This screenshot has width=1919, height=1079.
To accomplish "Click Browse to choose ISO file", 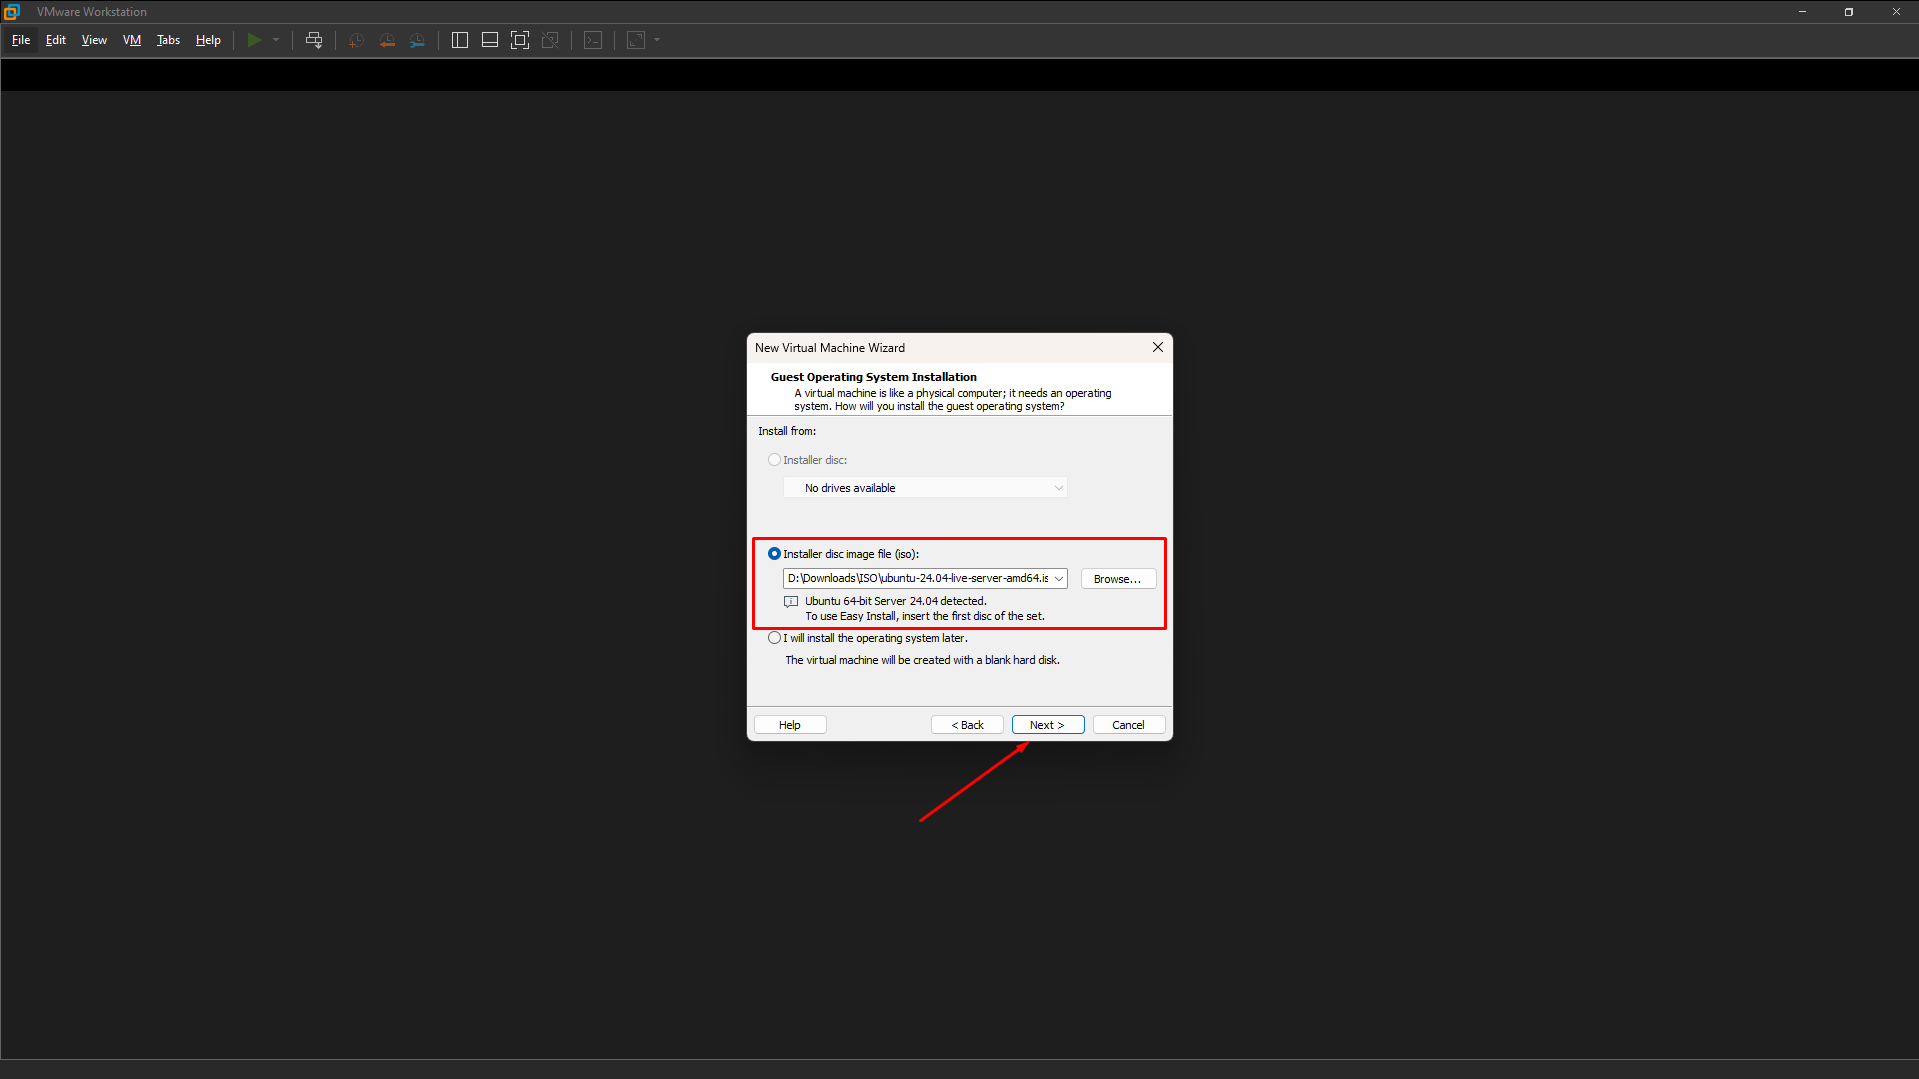I will click(1117, 579).
